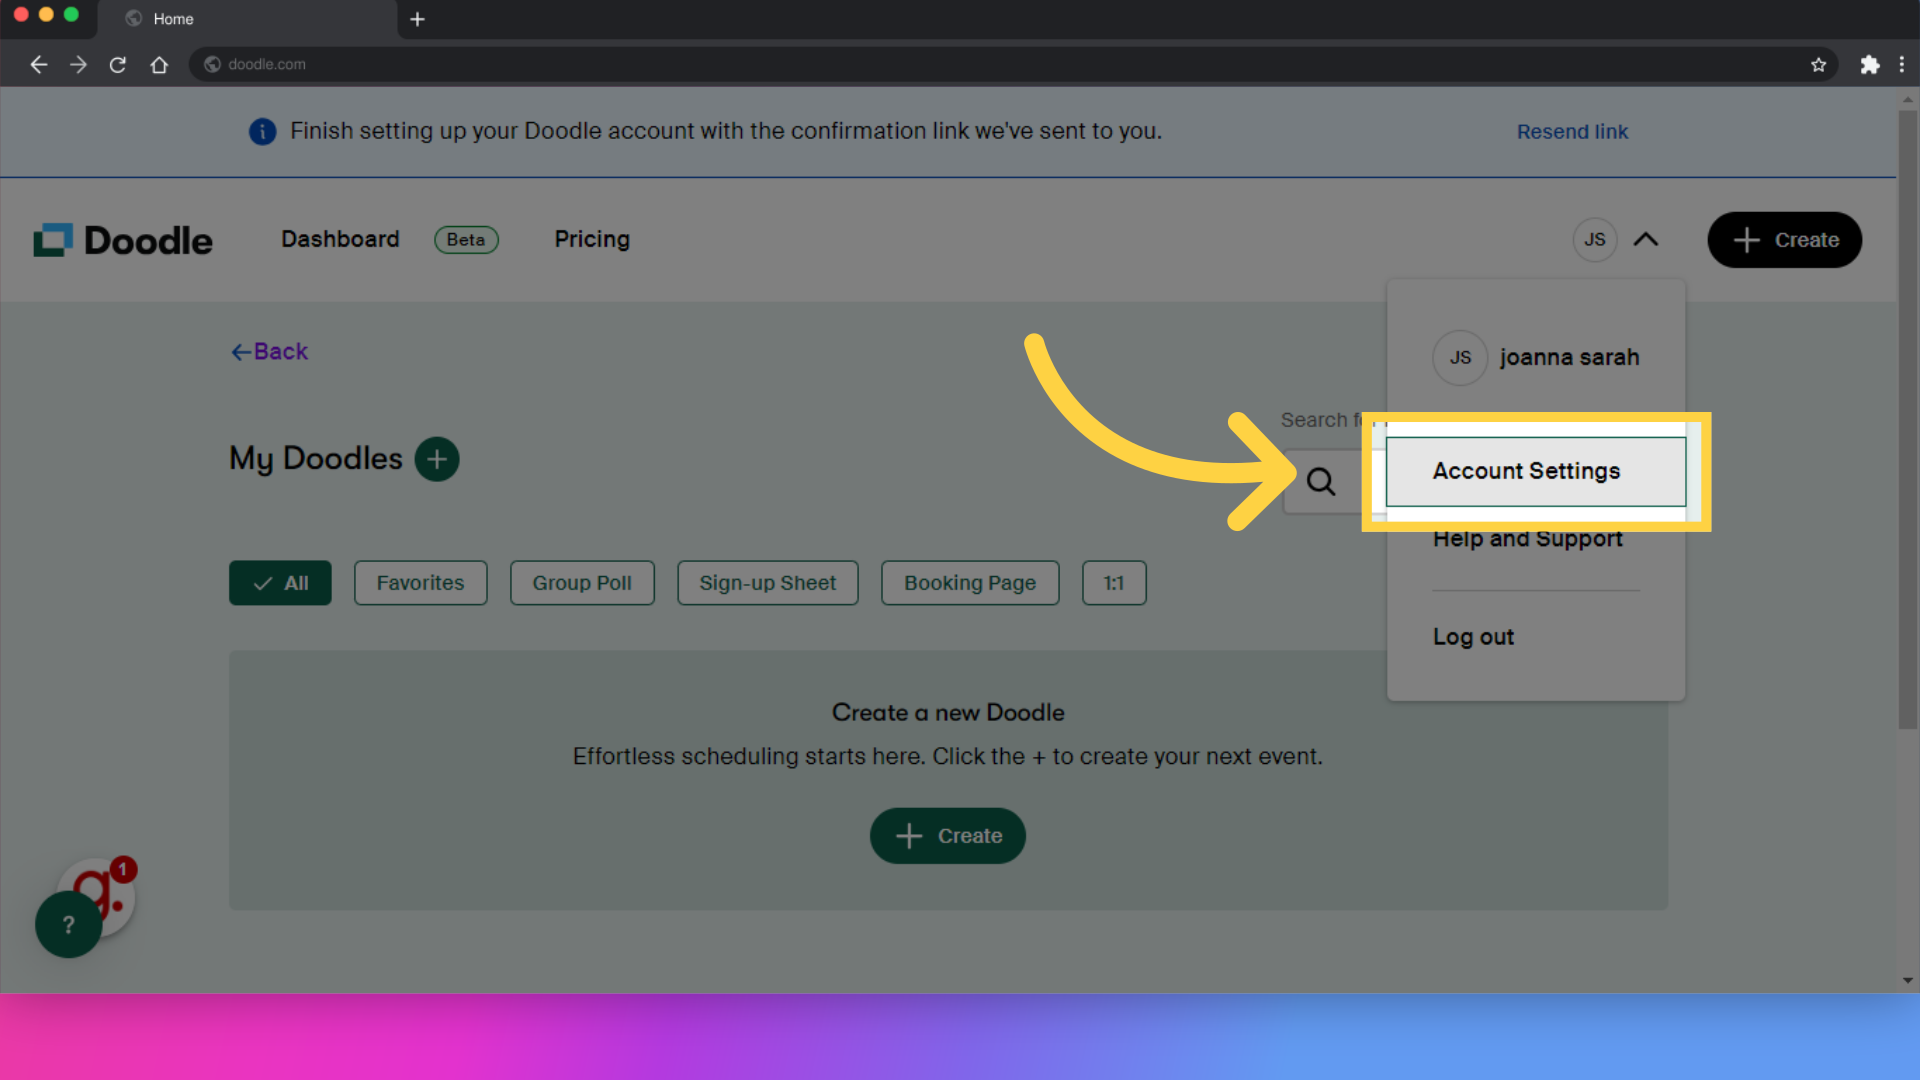The width and height of the screenshot is (1920, 1080).
Task: Click the info banner icon
Action: click(x=262, y=131)
